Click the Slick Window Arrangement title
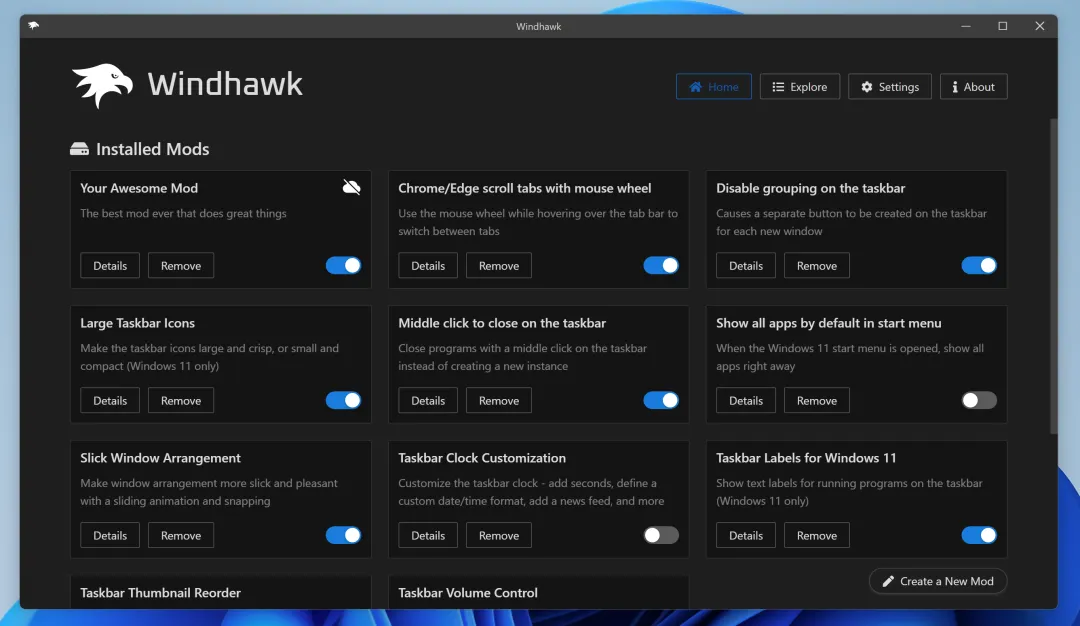The height and width of the screenshot is (626, 1080). (160, 458)
